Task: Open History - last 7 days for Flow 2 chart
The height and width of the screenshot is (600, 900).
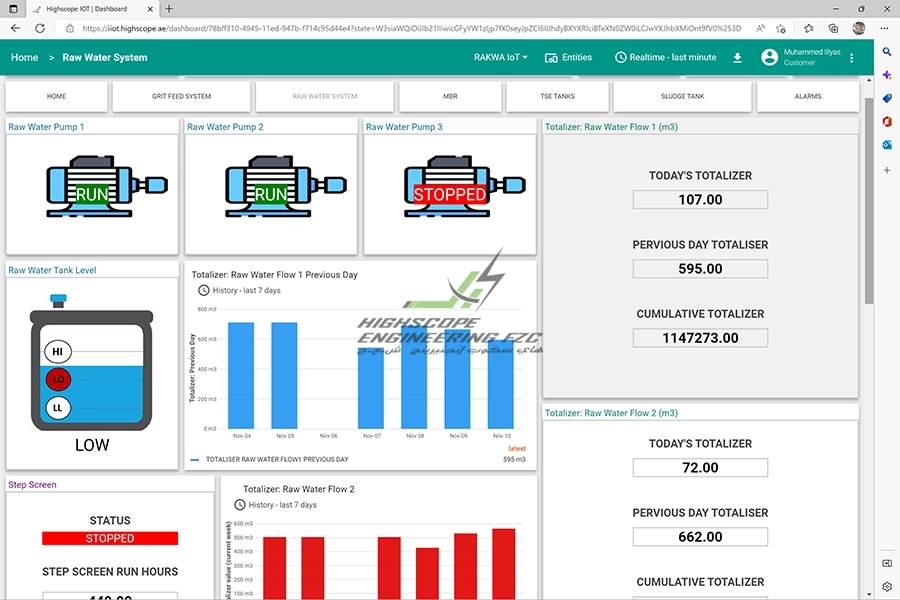Action: (x=276, y=505)
